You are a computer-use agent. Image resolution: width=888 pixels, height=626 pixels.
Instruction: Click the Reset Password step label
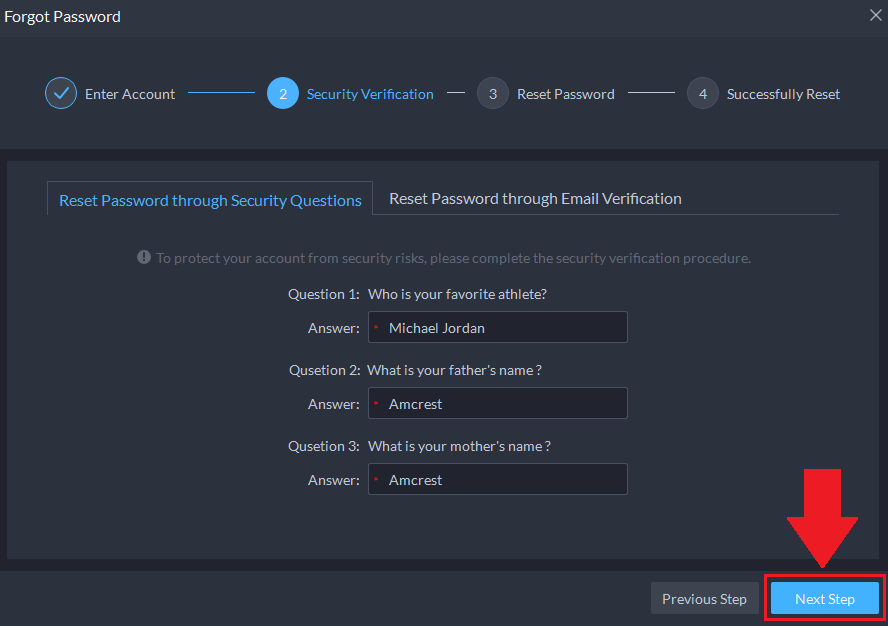[565, 94]
